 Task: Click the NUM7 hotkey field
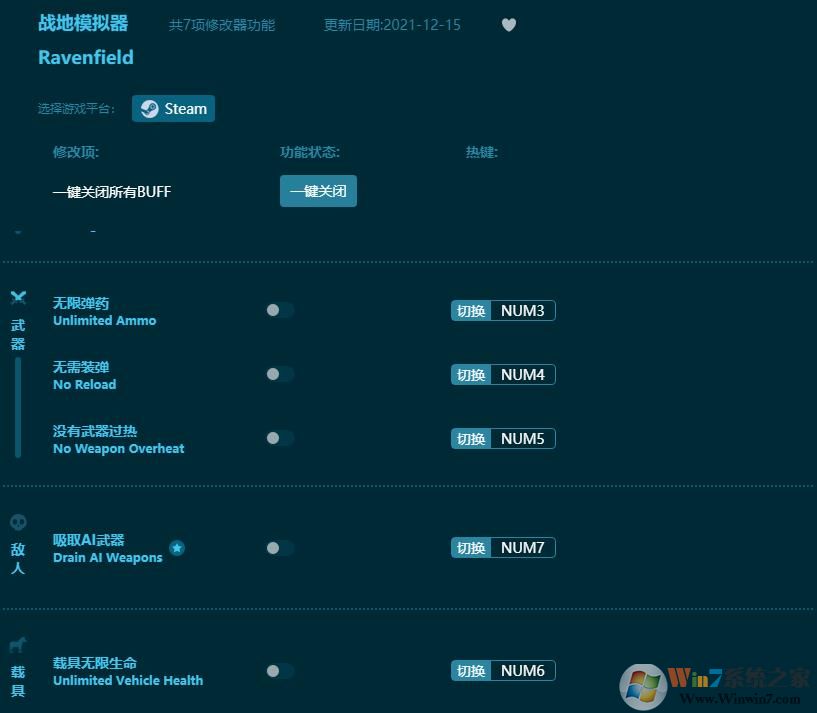point(523,547)
